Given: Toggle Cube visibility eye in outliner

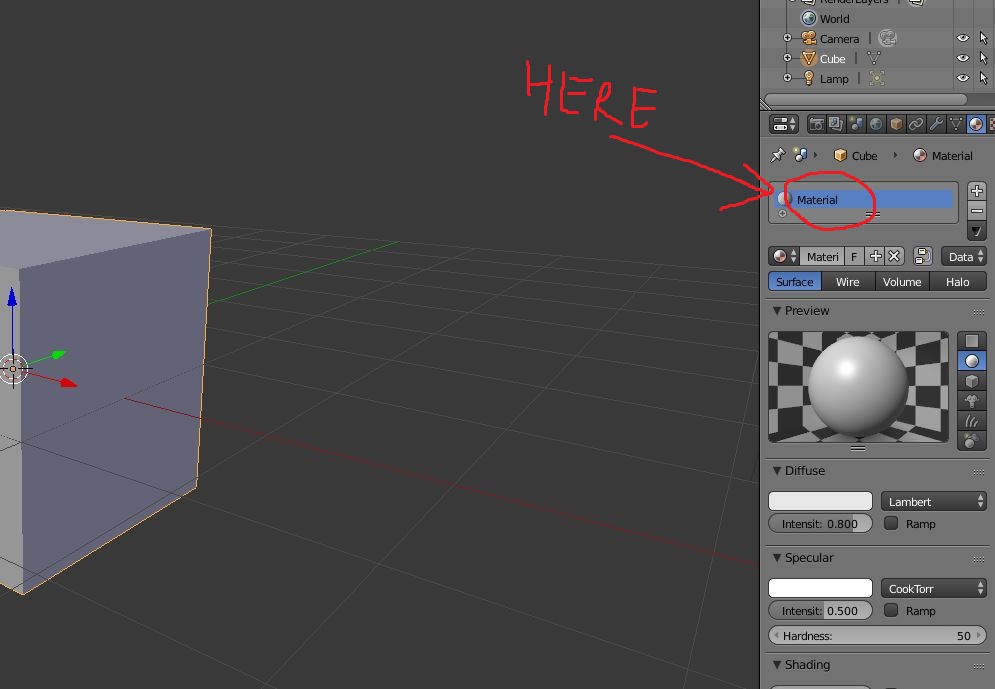Looking at the screenshot, I should (x=963, y=58).
